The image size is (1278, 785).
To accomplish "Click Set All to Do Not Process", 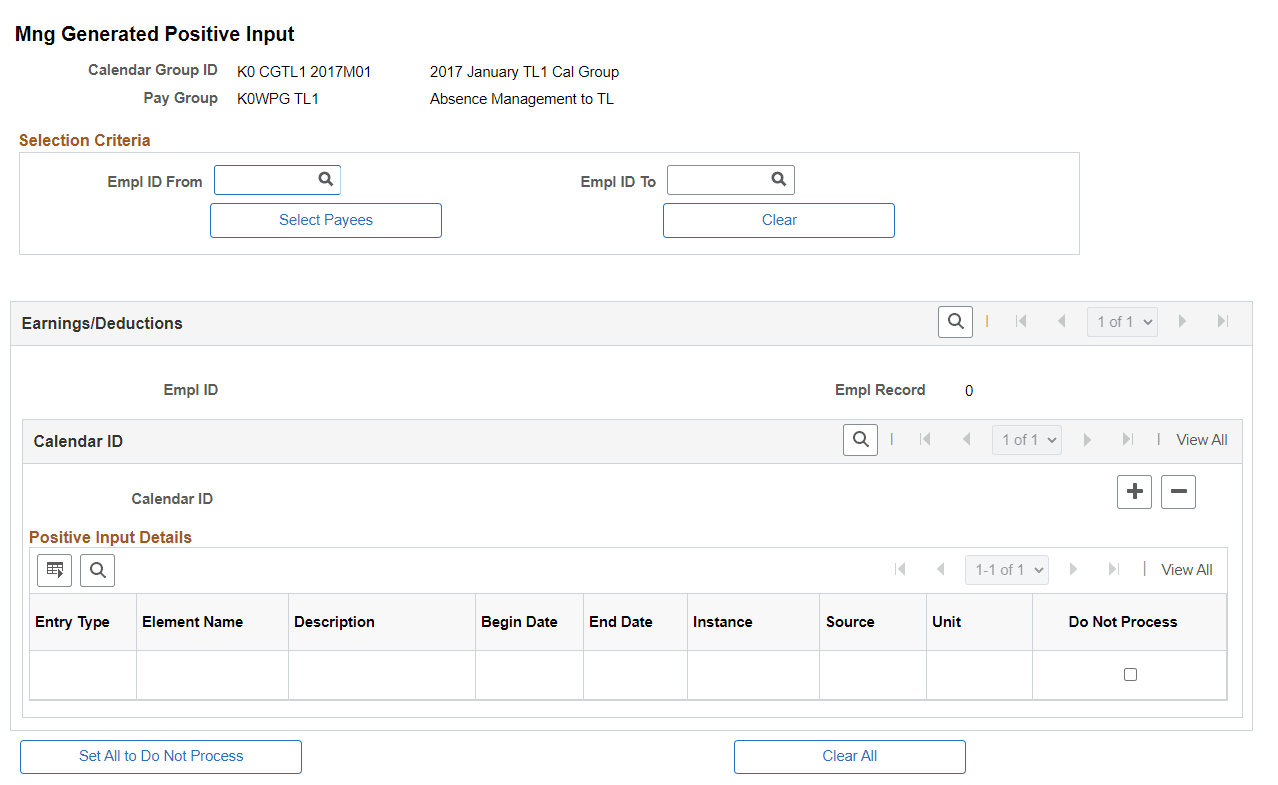I will (160, 757).
